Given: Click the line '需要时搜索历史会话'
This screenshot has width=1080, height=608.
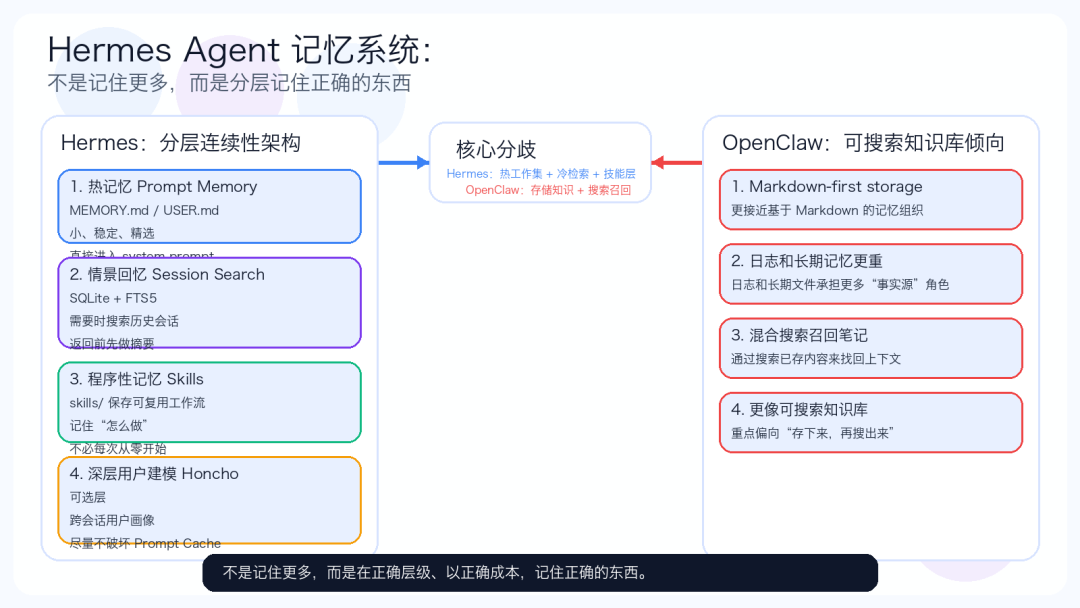Looking at the screenshot, I should tap(124, 322).
